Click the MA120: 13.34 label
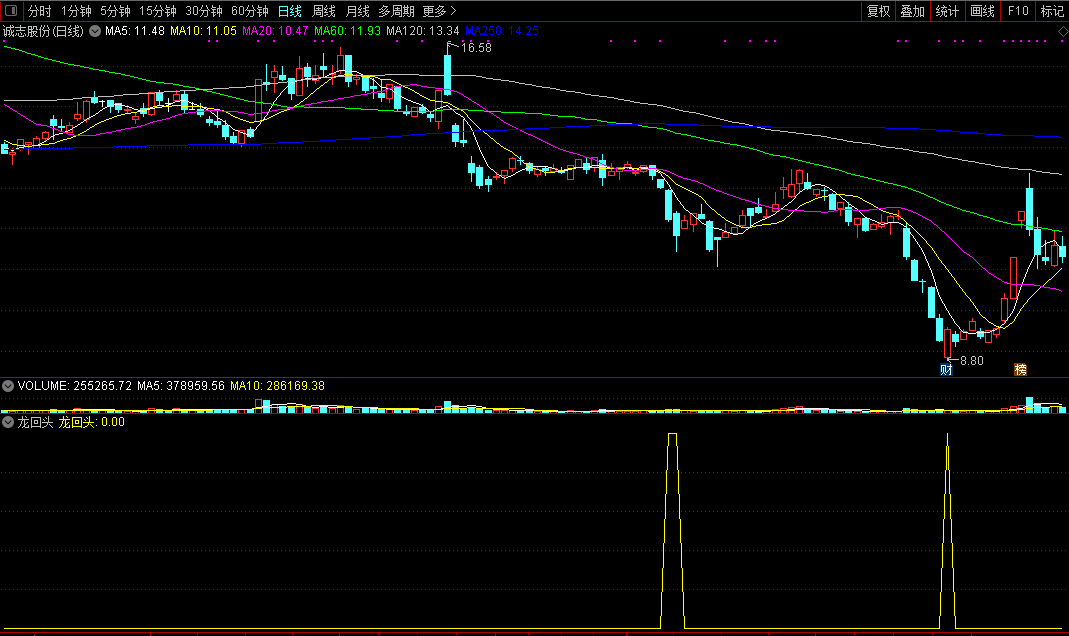Viewport: 1069px width, 636px height. click(423, 31)
